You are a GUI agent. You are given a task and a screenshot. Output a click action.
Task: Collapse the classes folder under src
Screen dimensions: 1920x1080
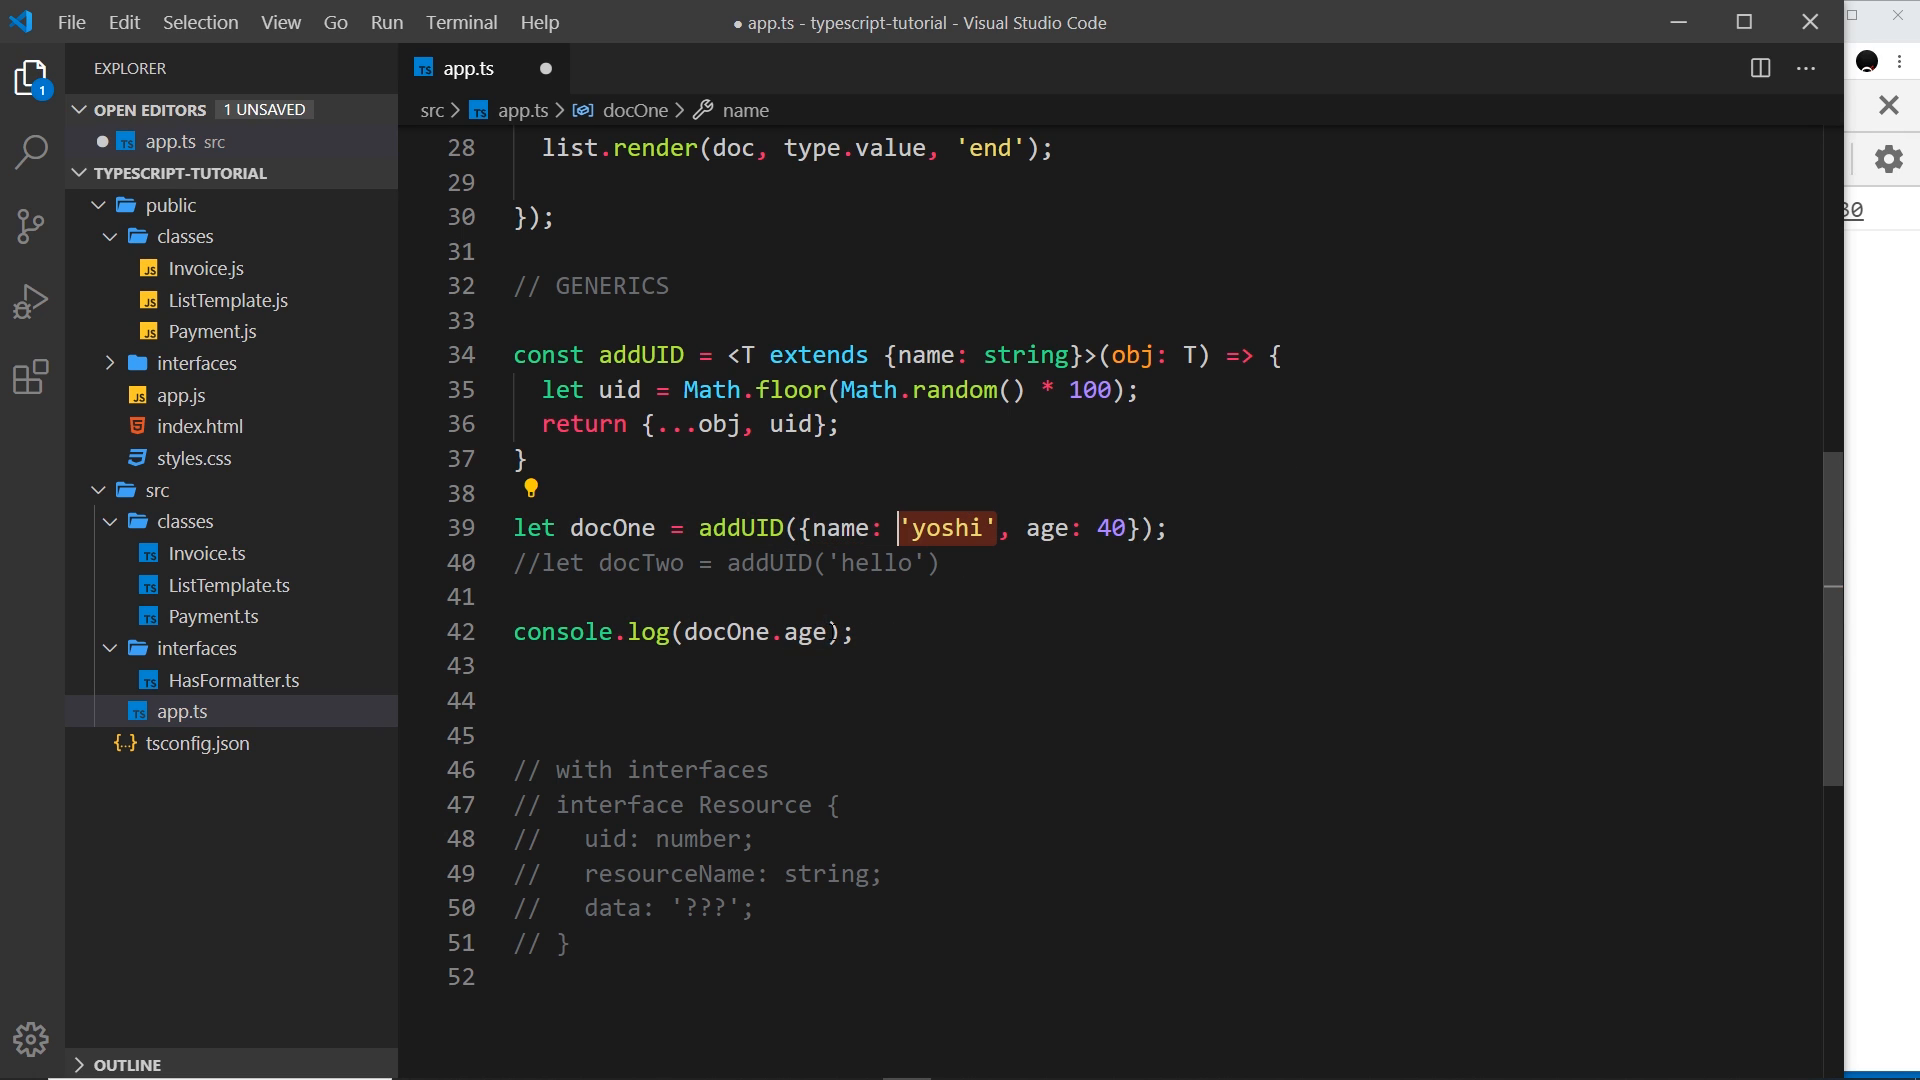110,522
